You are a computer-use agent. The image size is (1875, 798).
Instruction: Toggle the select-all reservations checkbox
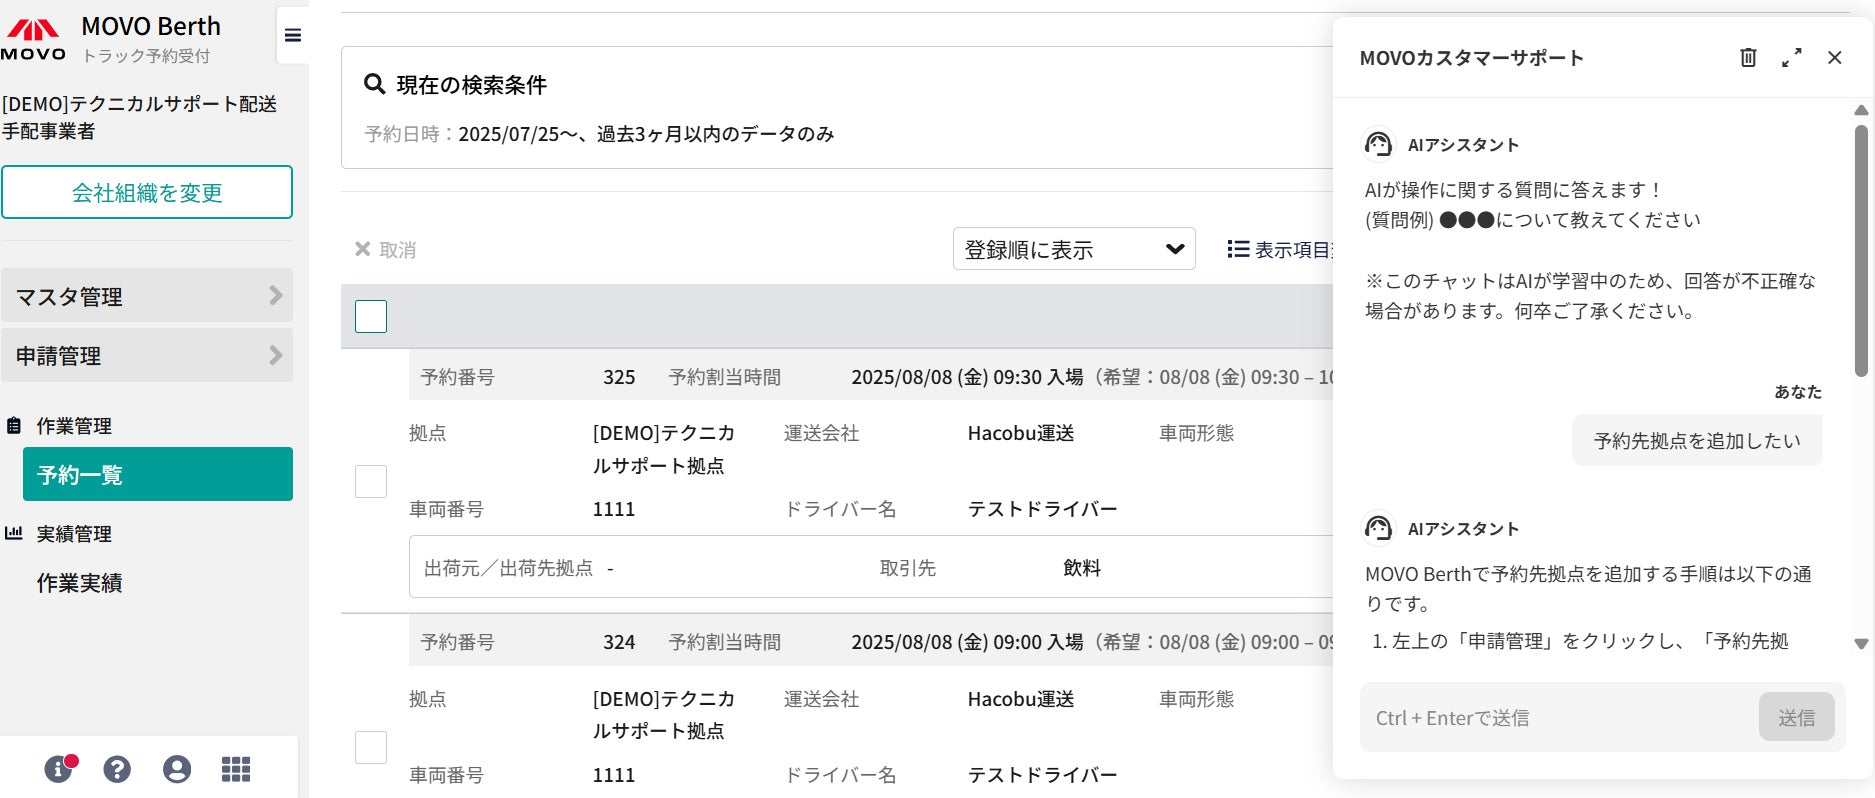371,316
